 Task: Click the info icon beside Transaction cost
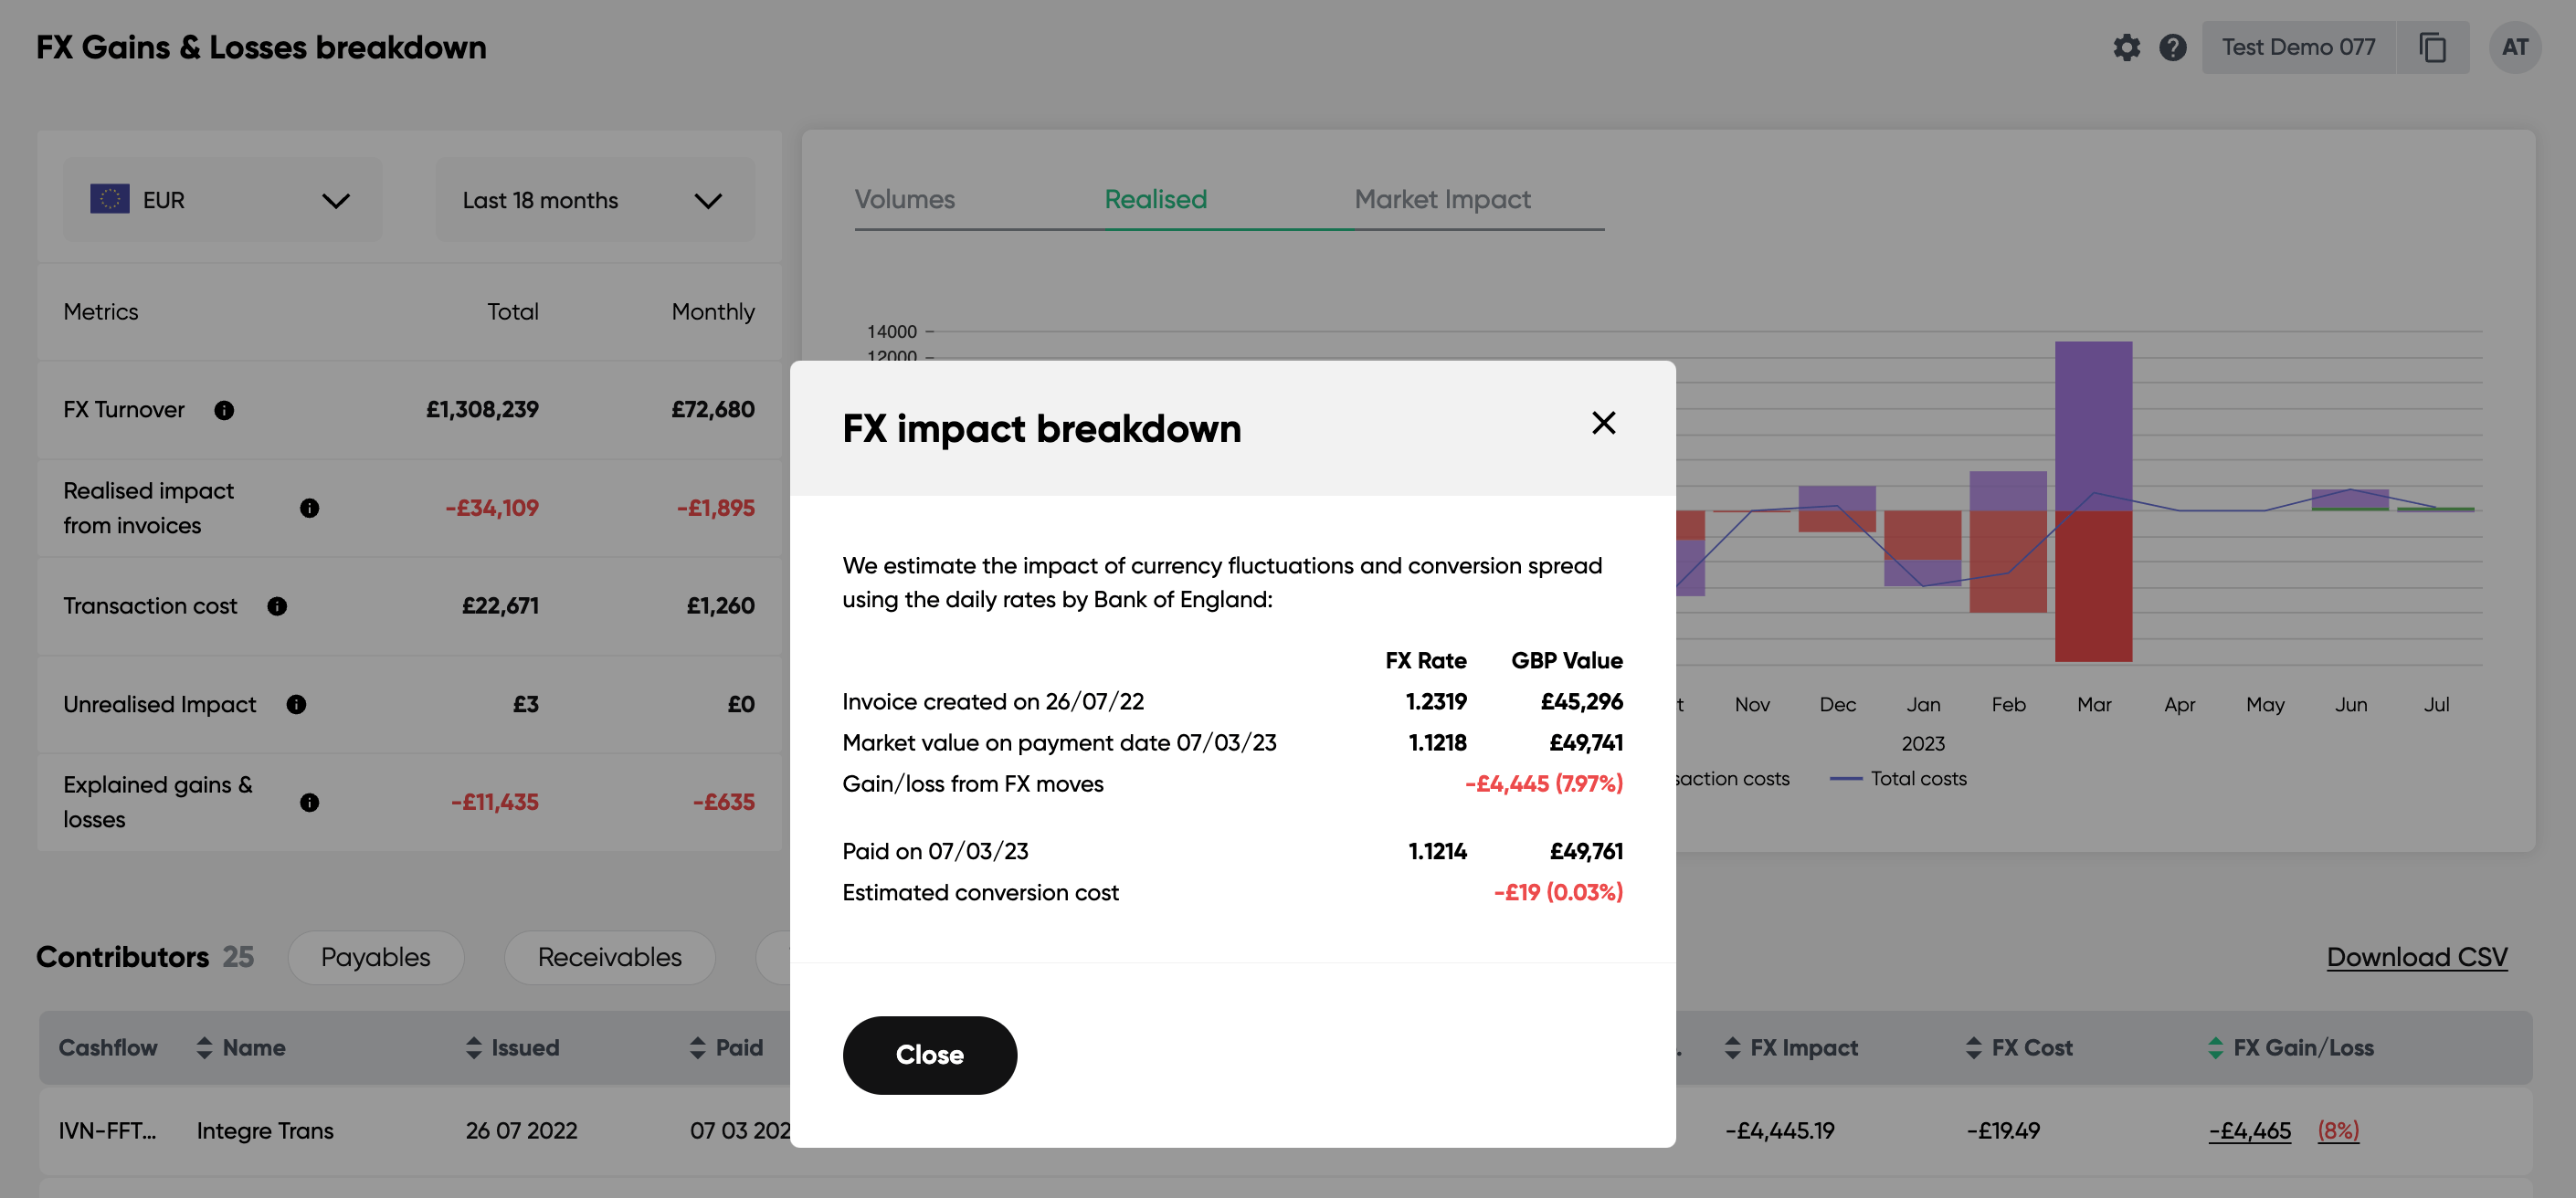pos(277,606)
